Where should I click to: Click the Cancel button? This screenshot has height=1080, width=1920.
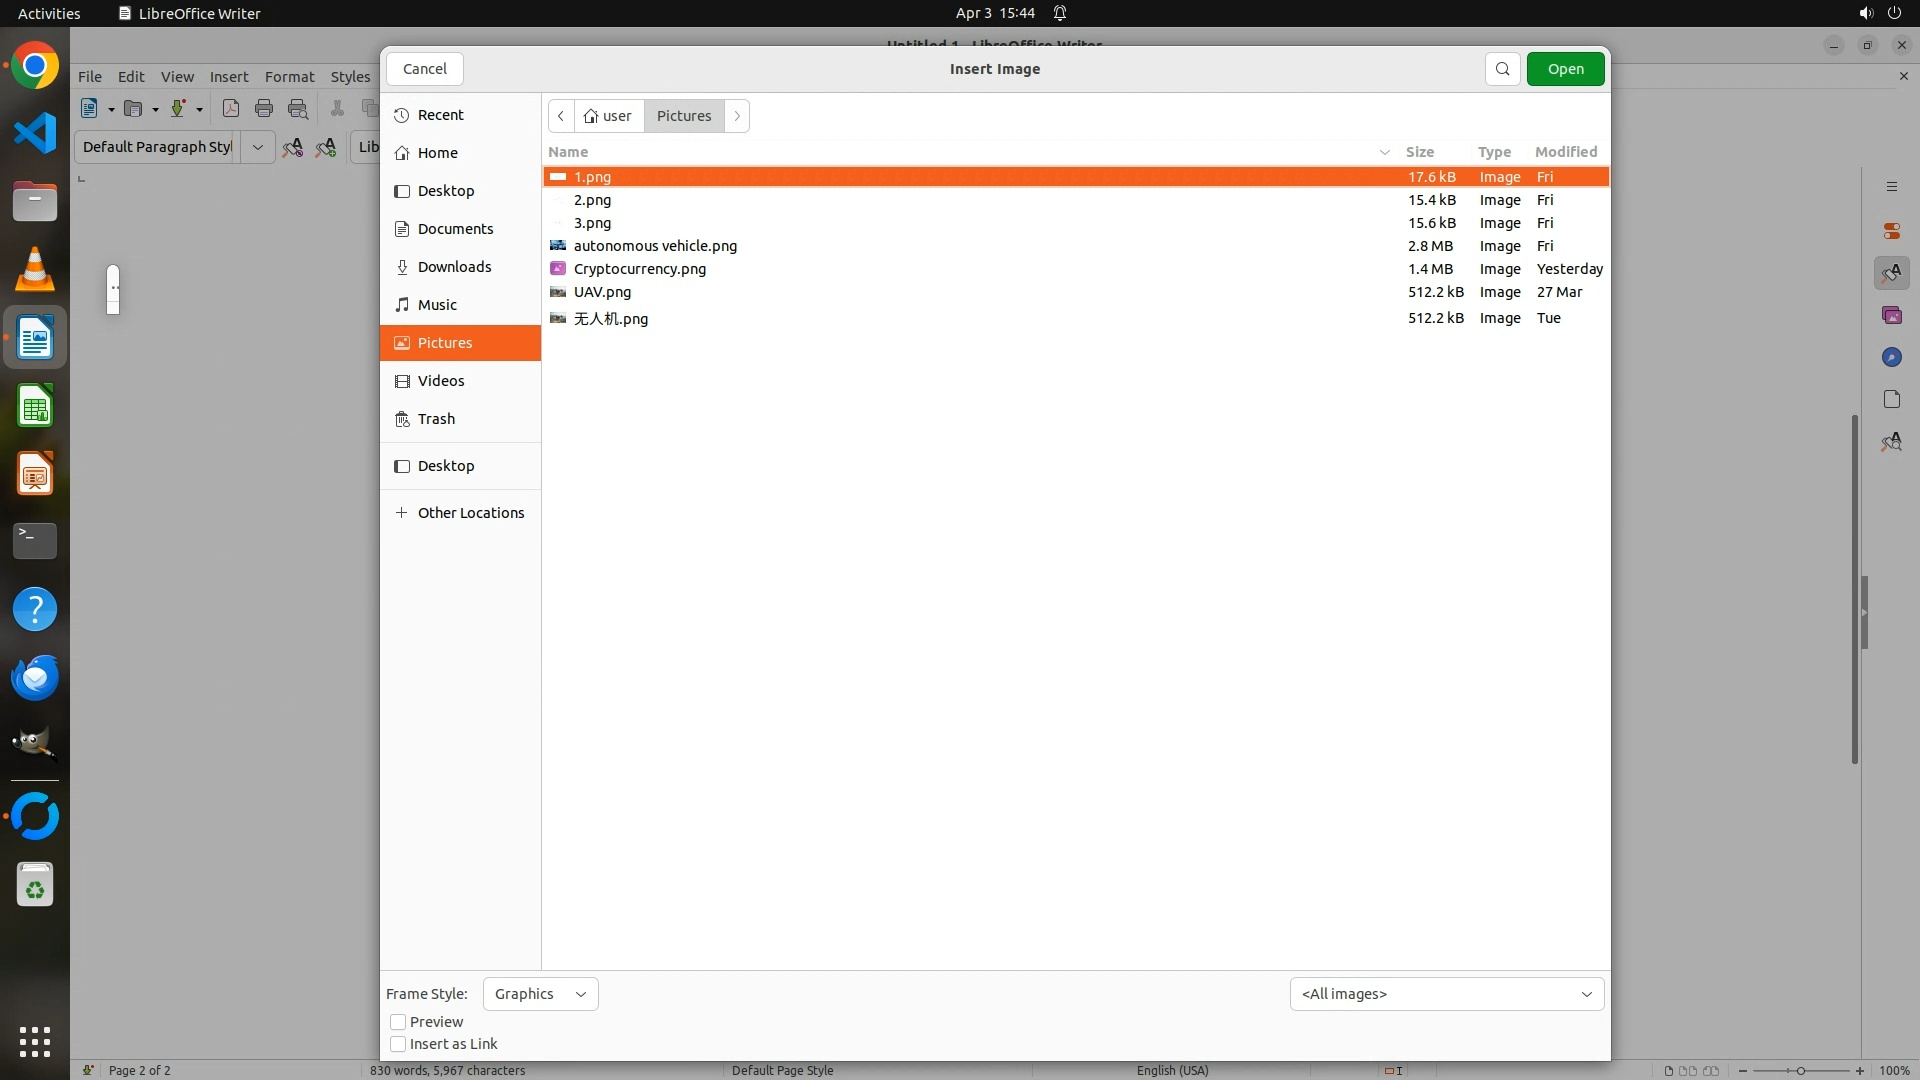click(x=425, y=69)
